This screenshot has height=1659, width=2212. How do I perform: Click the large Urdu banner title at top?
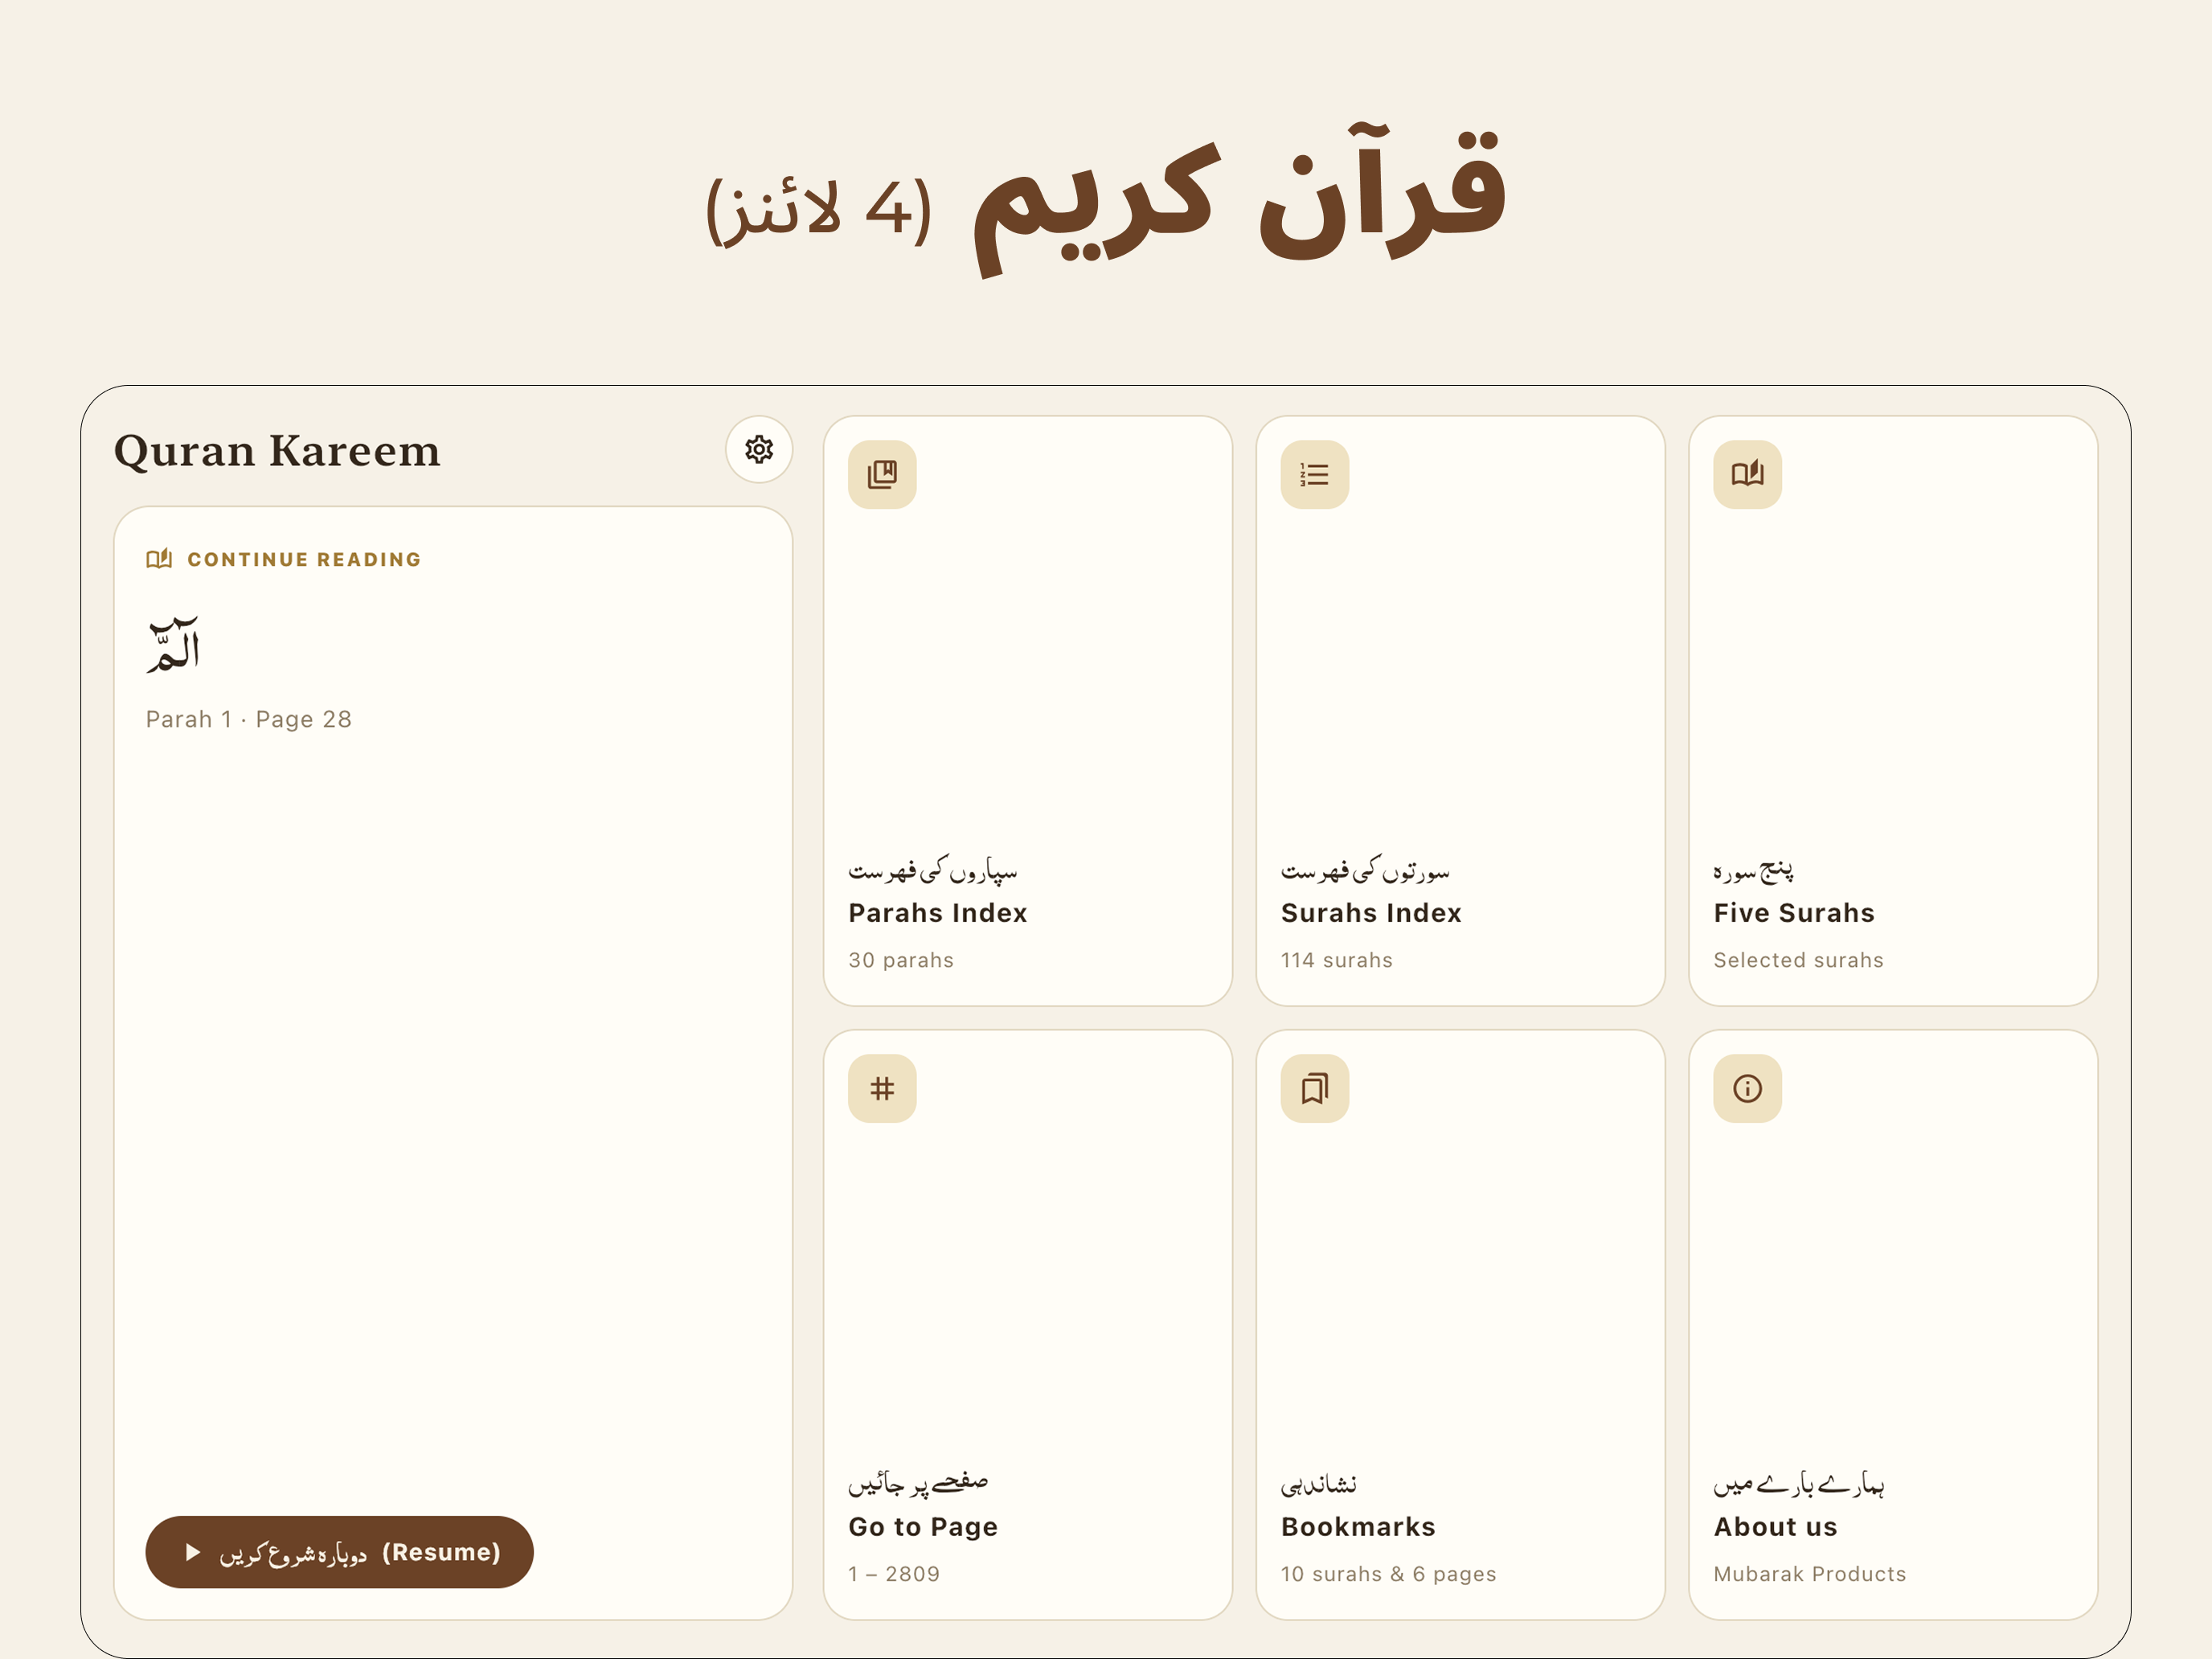pyautogui.click(x=1105, y=200)
